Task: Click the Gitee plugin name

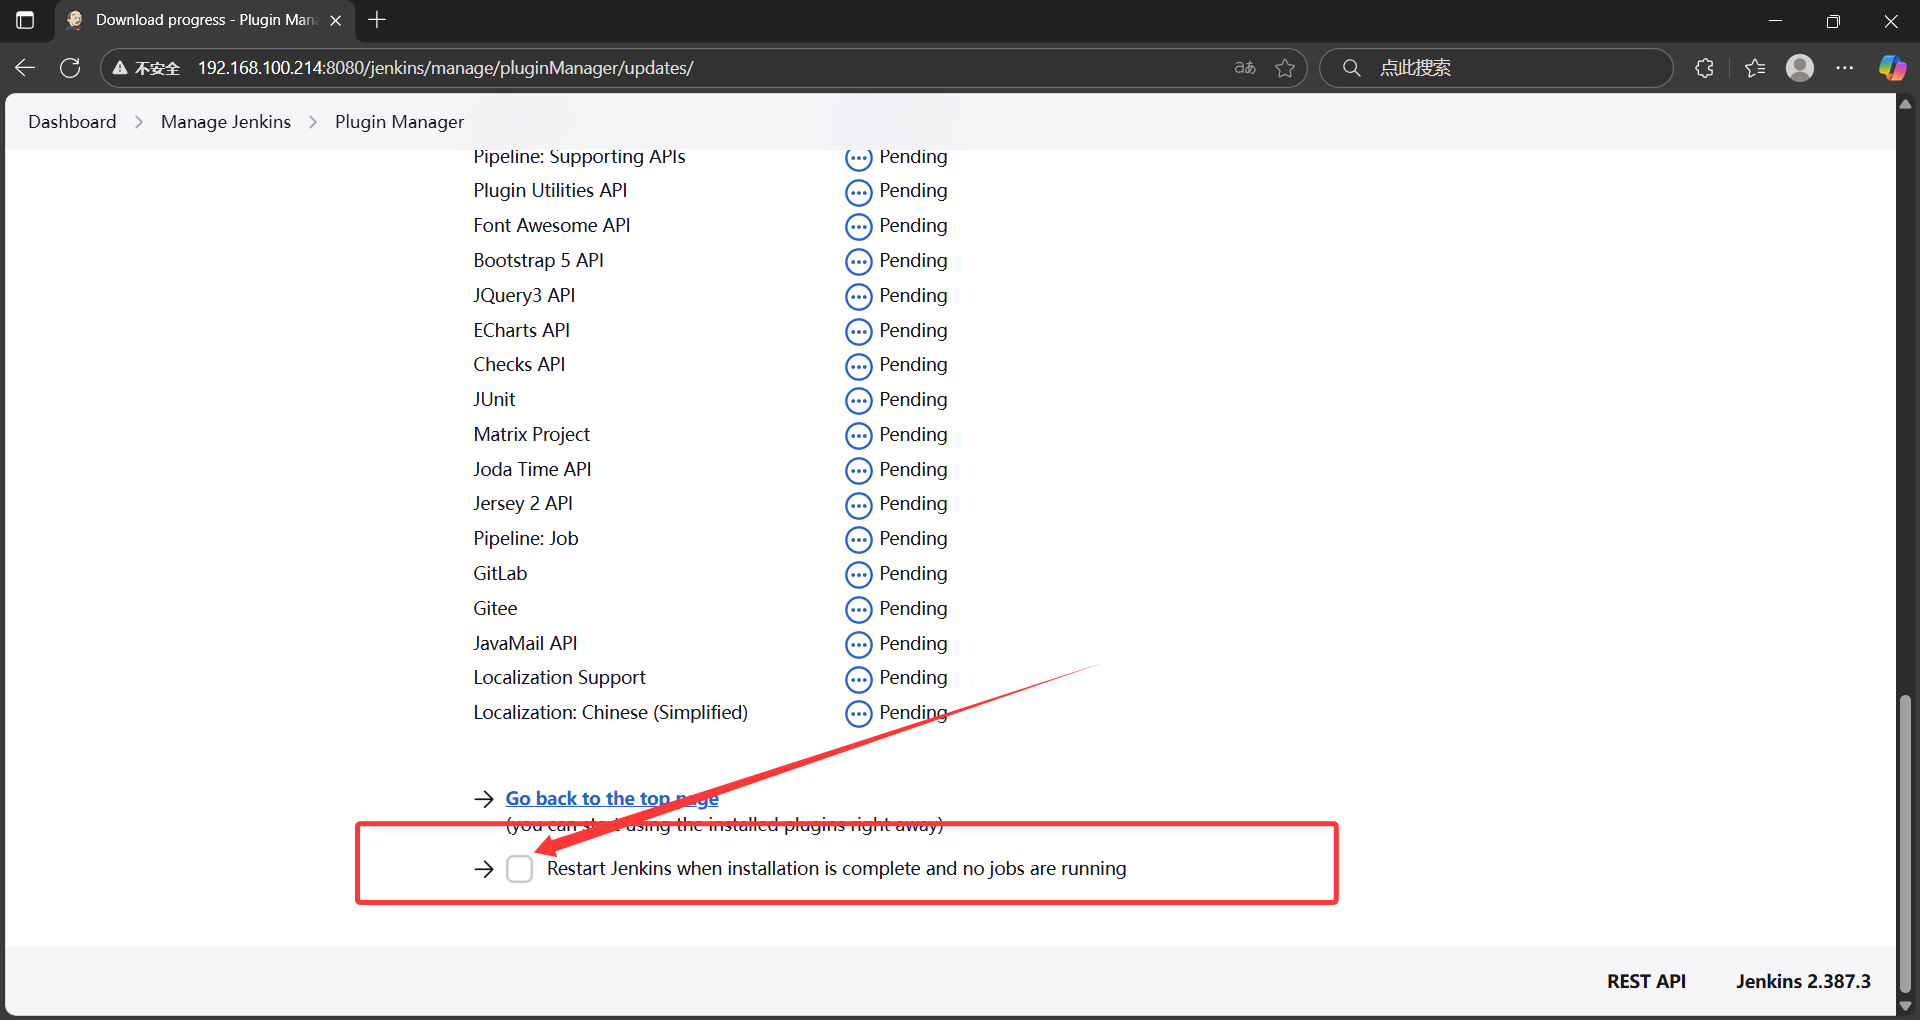Action: click(495, 608)
